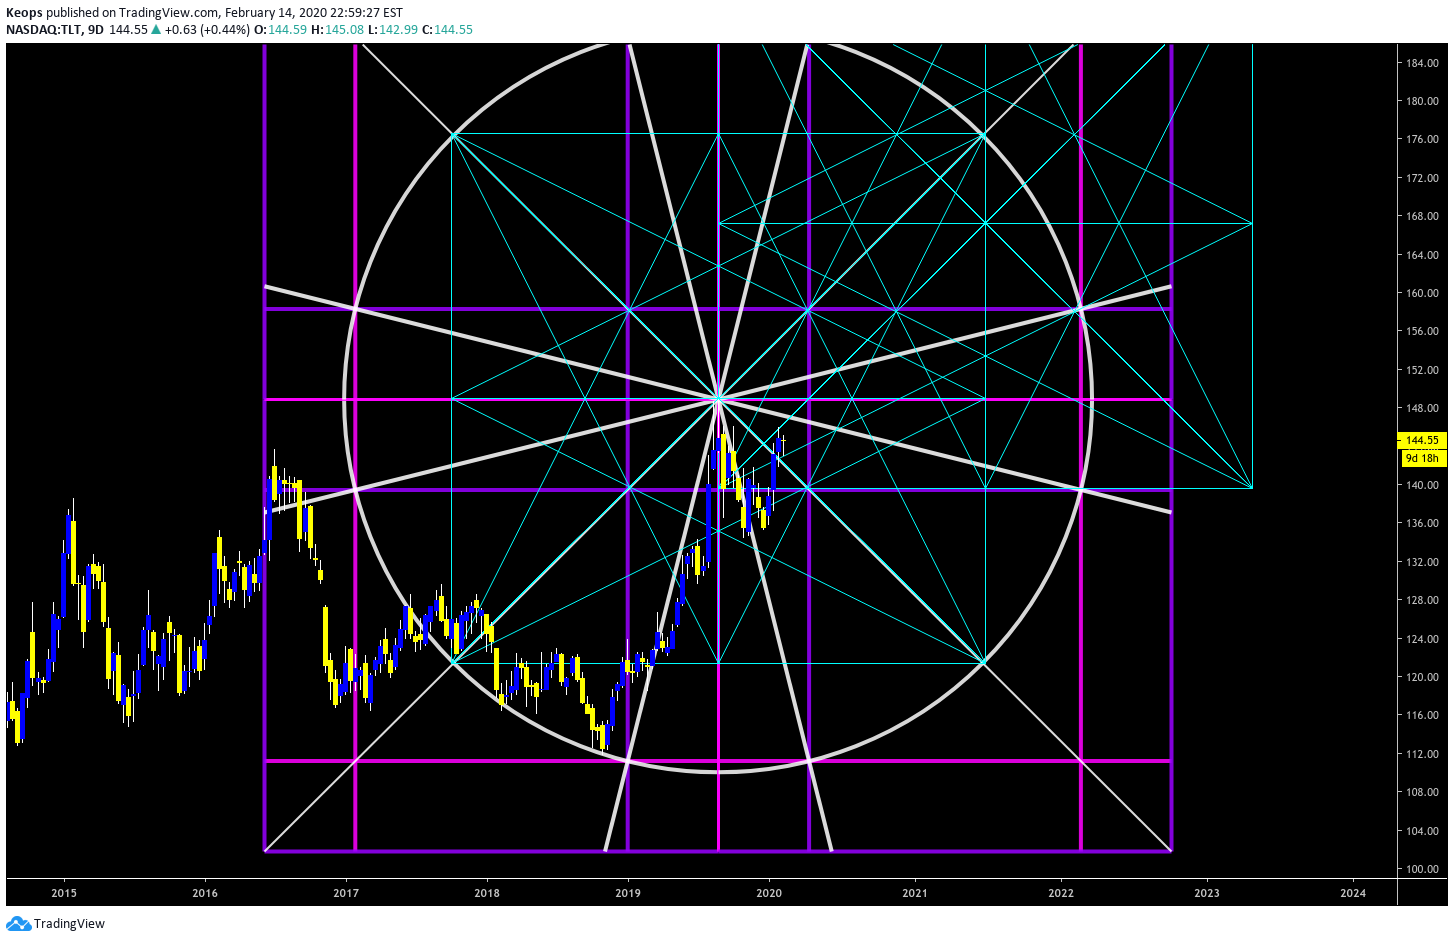This screenshot has height=942, width=1454.
Task: Click the open value O:144.59
Action: pos(280,30)
